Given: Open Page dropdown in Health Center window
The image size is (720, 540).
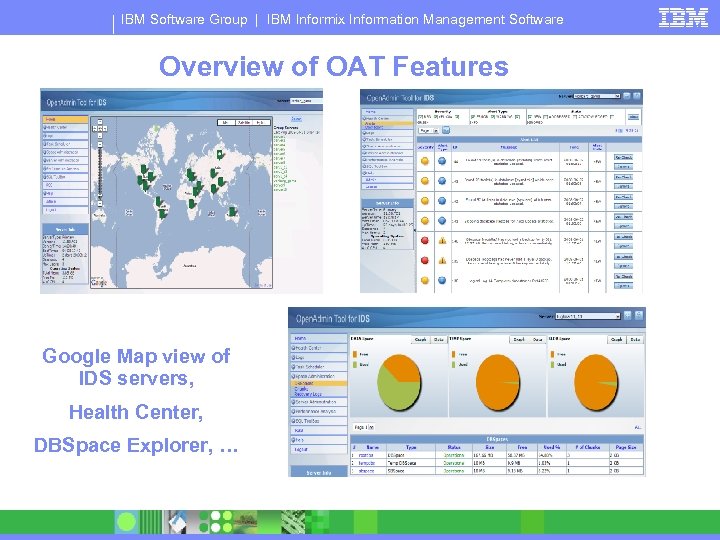Looking at the screenshot, I should click(x=429, y=130).
